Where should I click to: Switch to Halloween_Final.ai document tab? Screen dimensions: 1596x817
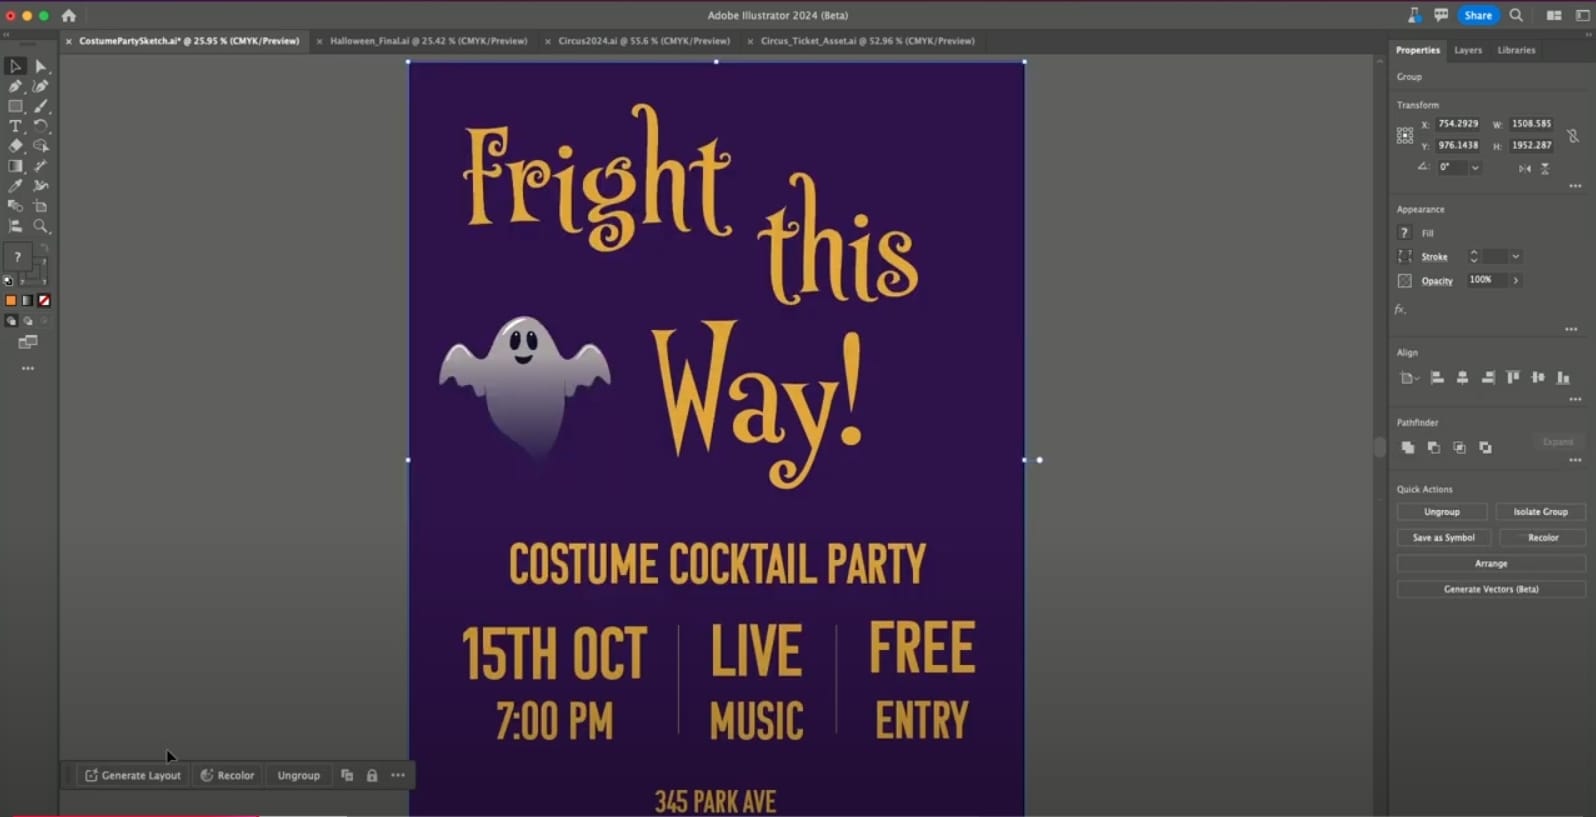tap(428, 41)
